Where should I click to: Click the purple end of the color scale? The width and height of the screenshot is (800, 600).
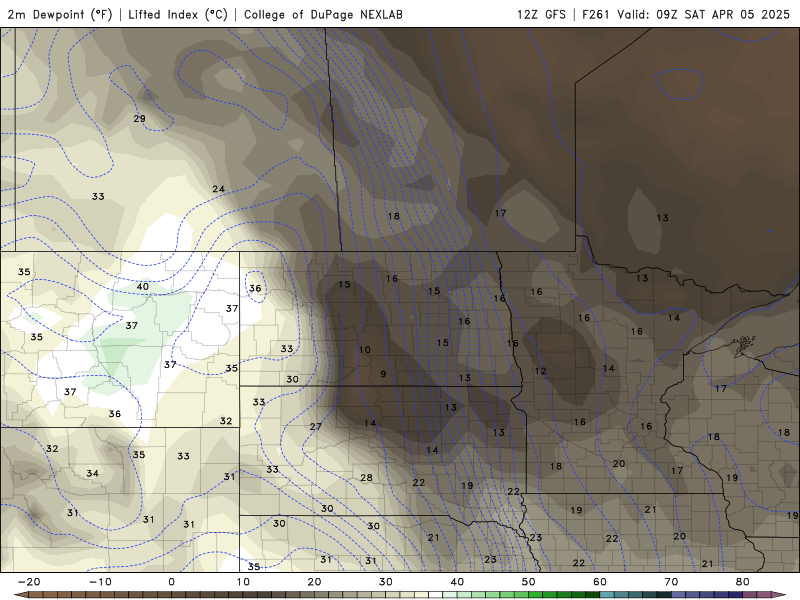pyautogui.click(x=776, y=595)
